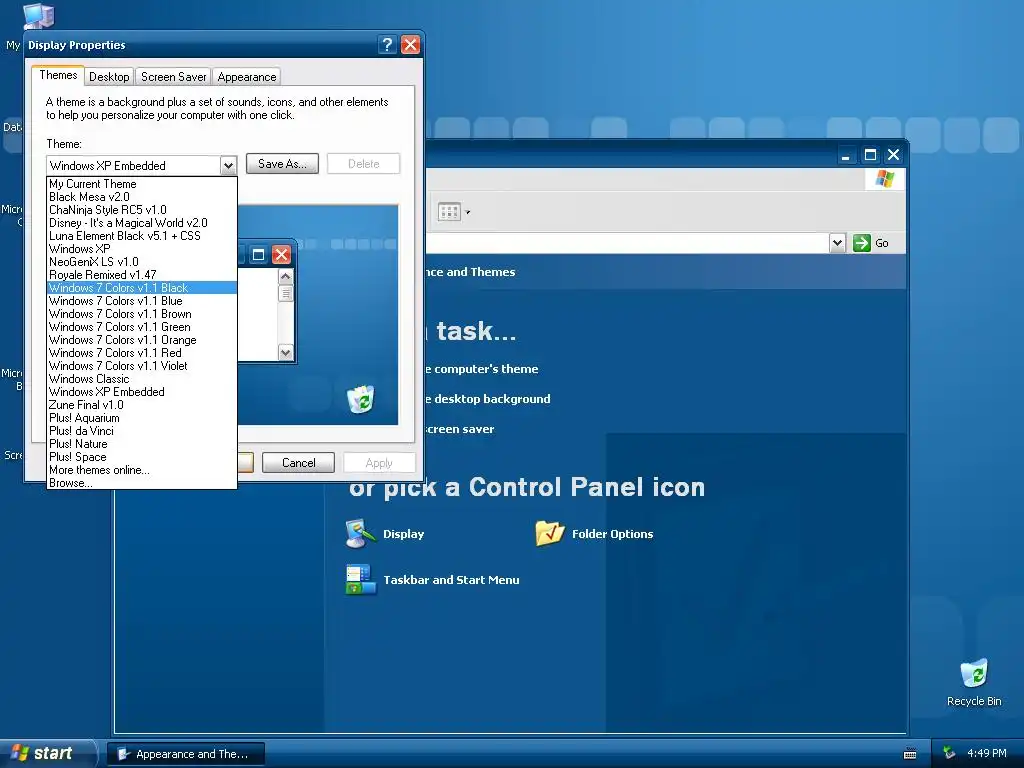Screen dimensions: 1024x768
Task: Switch to the Appearance tab
Action: point(246,76)
